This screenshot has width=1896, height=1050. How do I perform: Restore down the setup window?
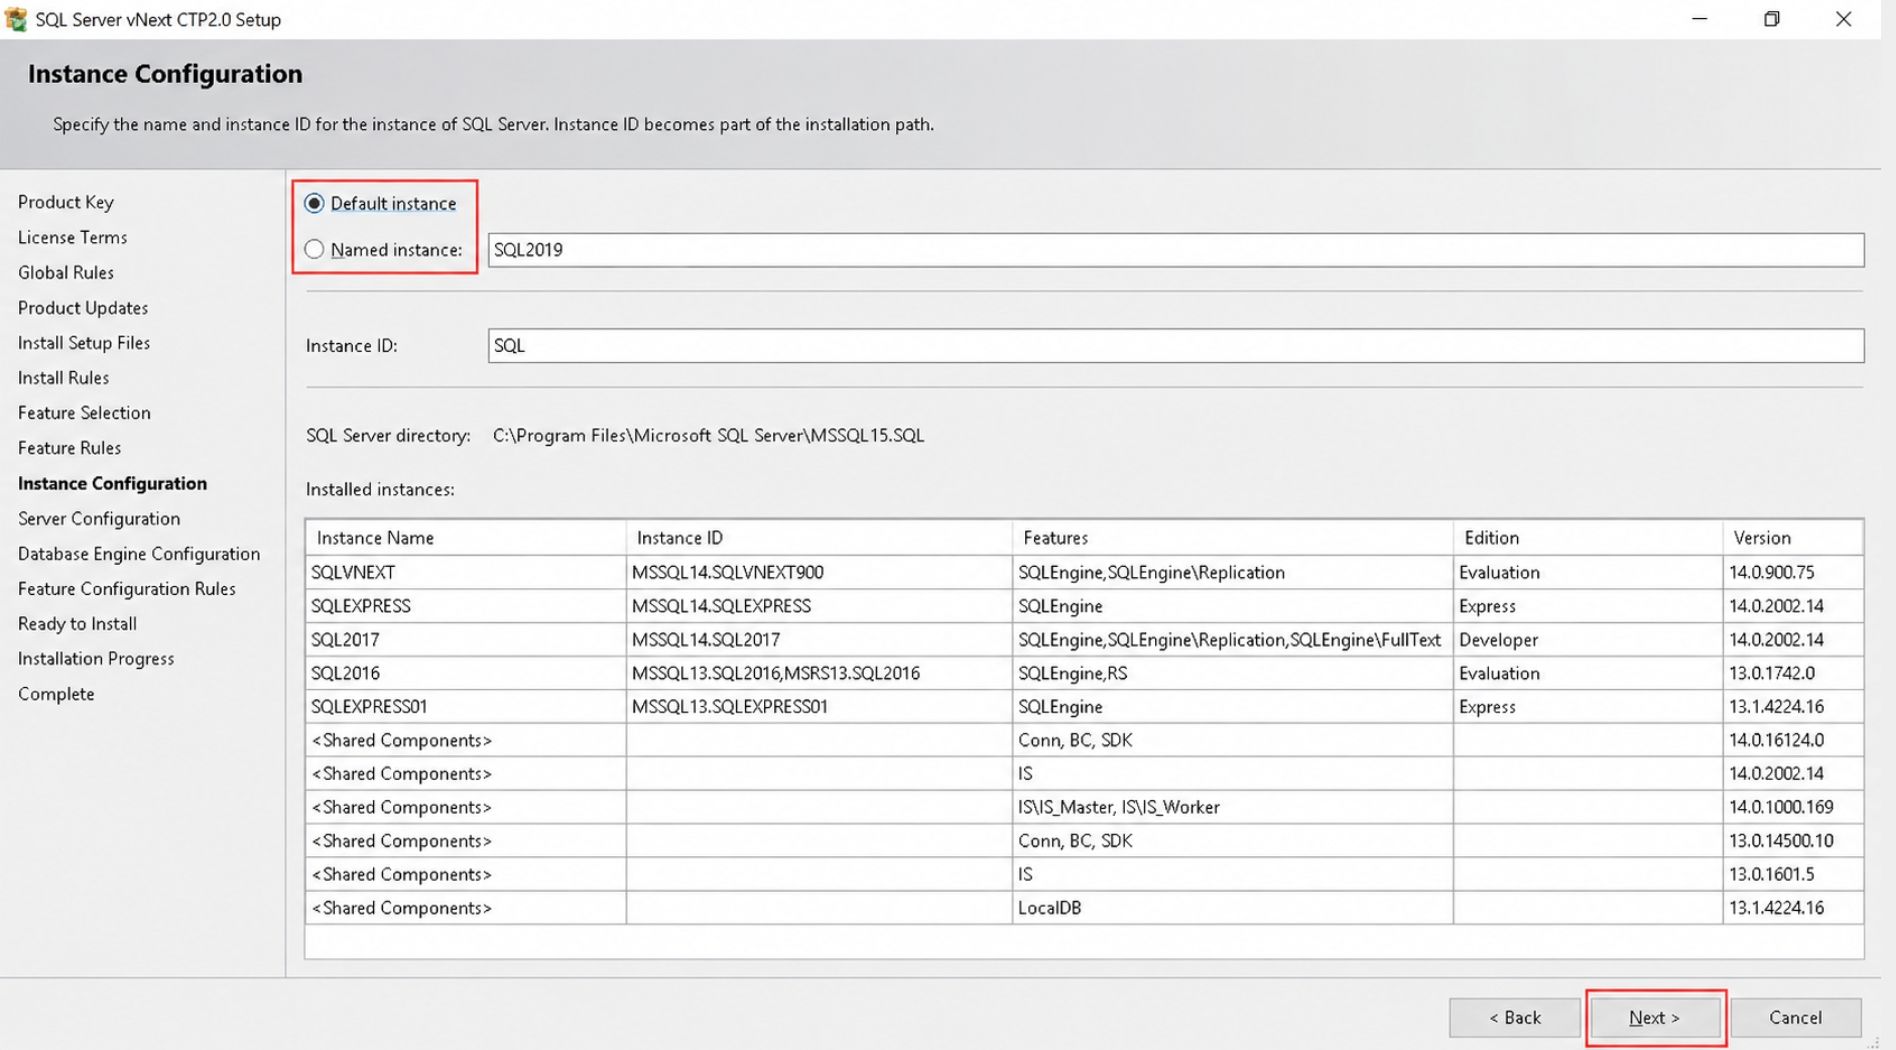click(1771, 19)
